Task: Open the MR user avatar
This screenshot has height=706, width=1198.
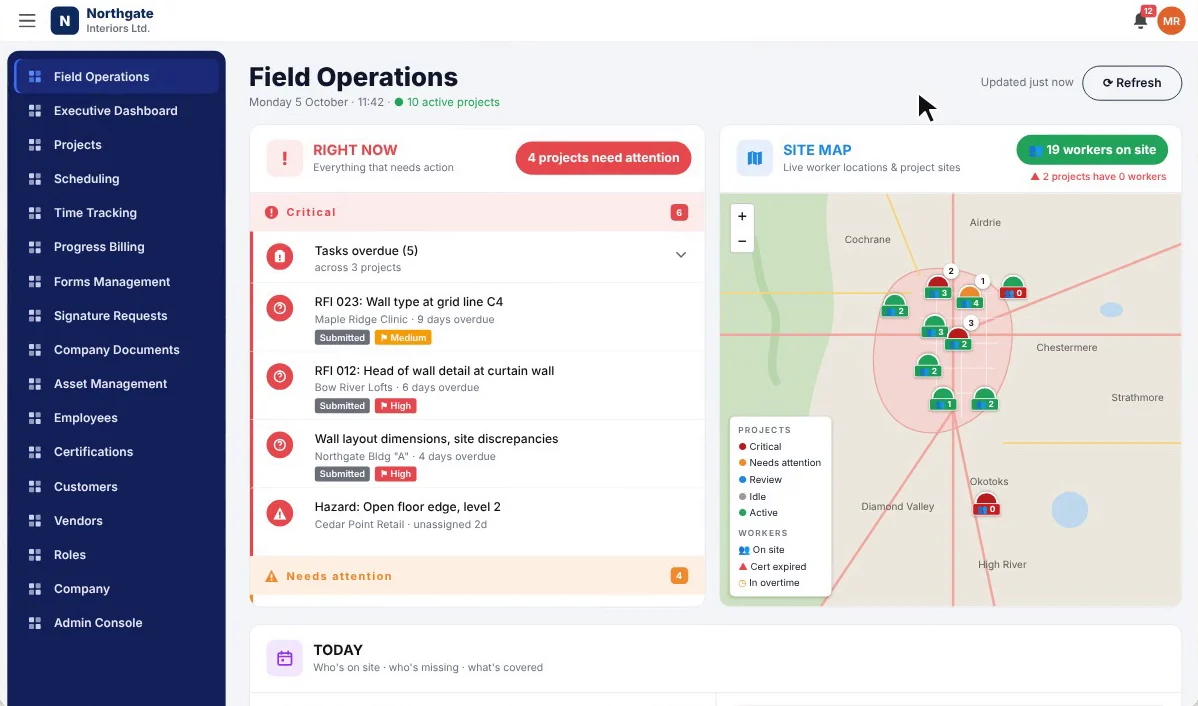Action: pyautogui.click(x=1170, y=21)
